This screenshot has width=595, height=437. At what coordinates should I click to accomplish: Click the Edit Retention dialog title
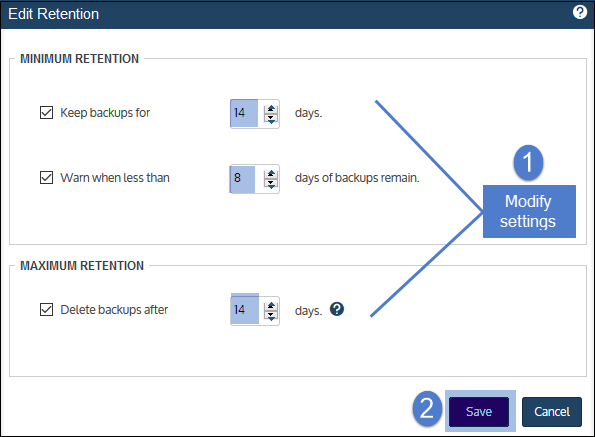point(54,14)
